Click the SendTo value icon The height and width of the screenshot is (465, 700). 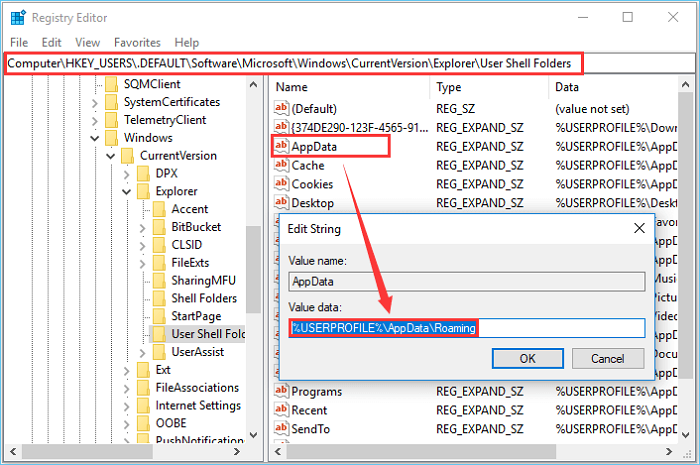coord(281,429)
